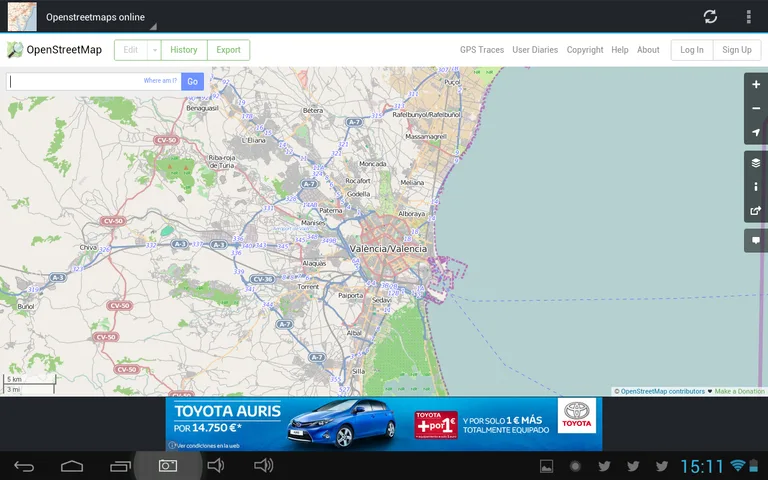Tap the Android recent apps icon

click(x=120, y=466)
